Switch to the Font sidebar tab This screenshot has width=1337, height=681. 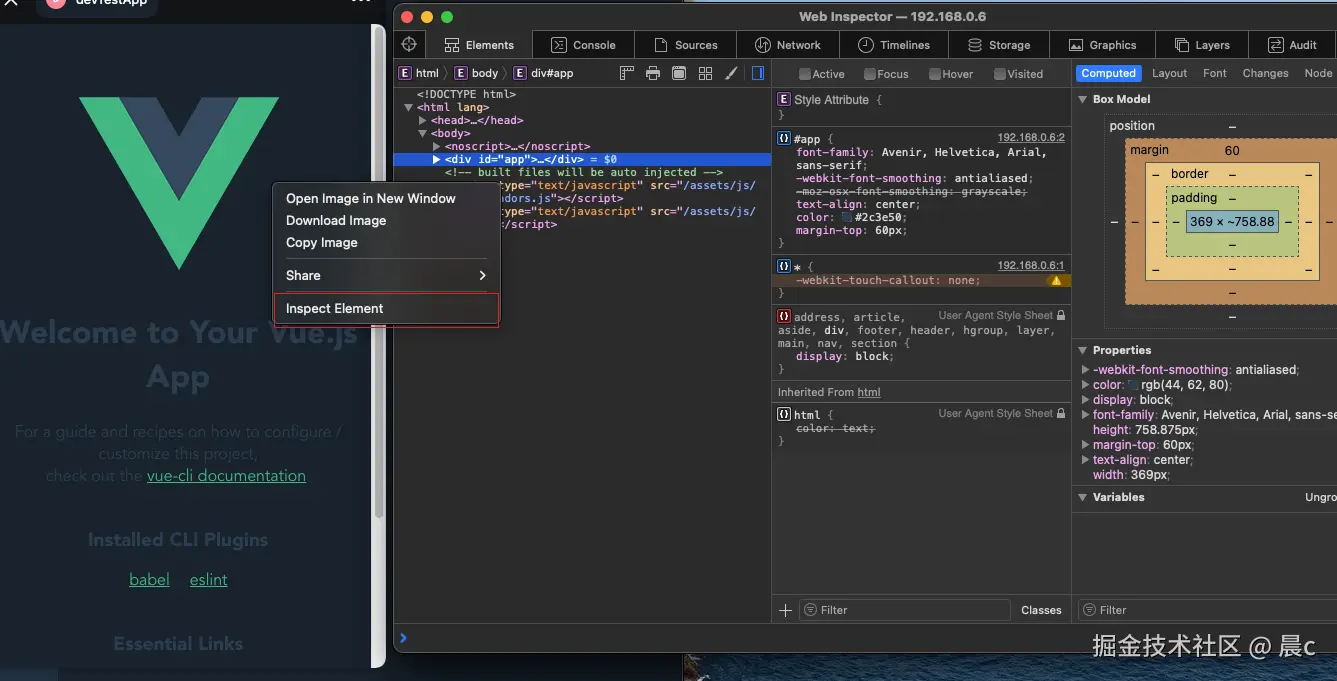(1215, 73)
